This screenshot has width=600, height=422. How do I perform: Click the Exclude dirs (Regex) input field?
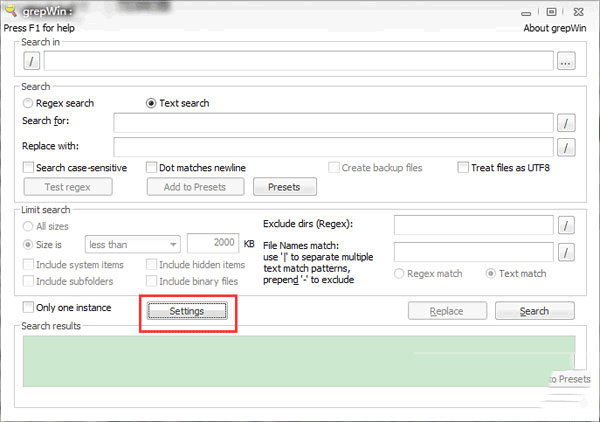tap(473, 224)
